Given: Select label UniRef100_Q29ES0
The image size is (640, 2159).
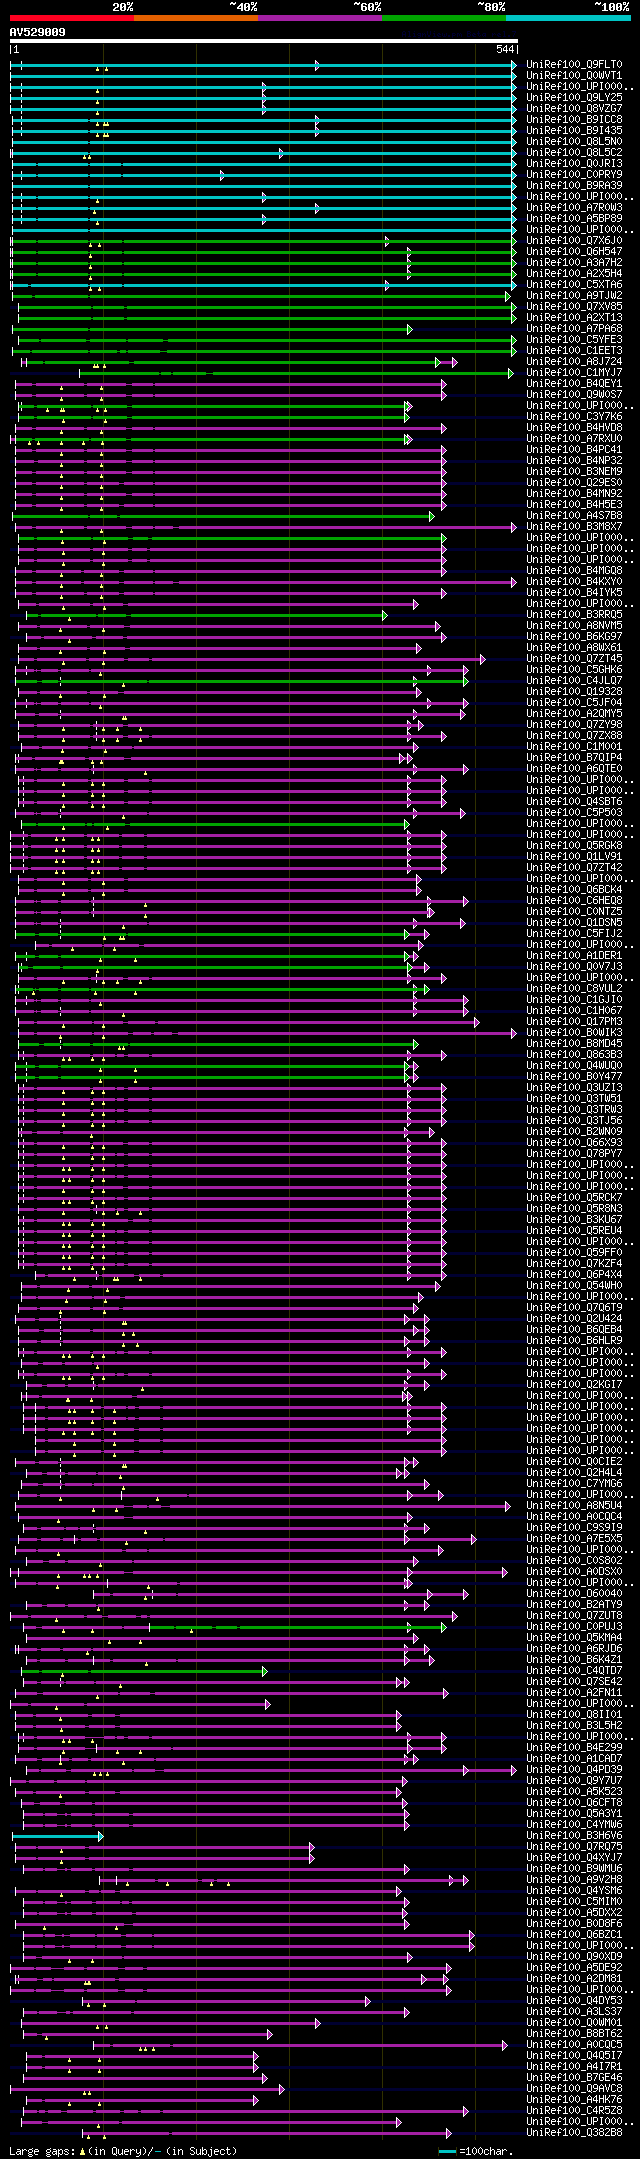Looking at the screenshot, I should pyautogui.click(x=574, y=483).
